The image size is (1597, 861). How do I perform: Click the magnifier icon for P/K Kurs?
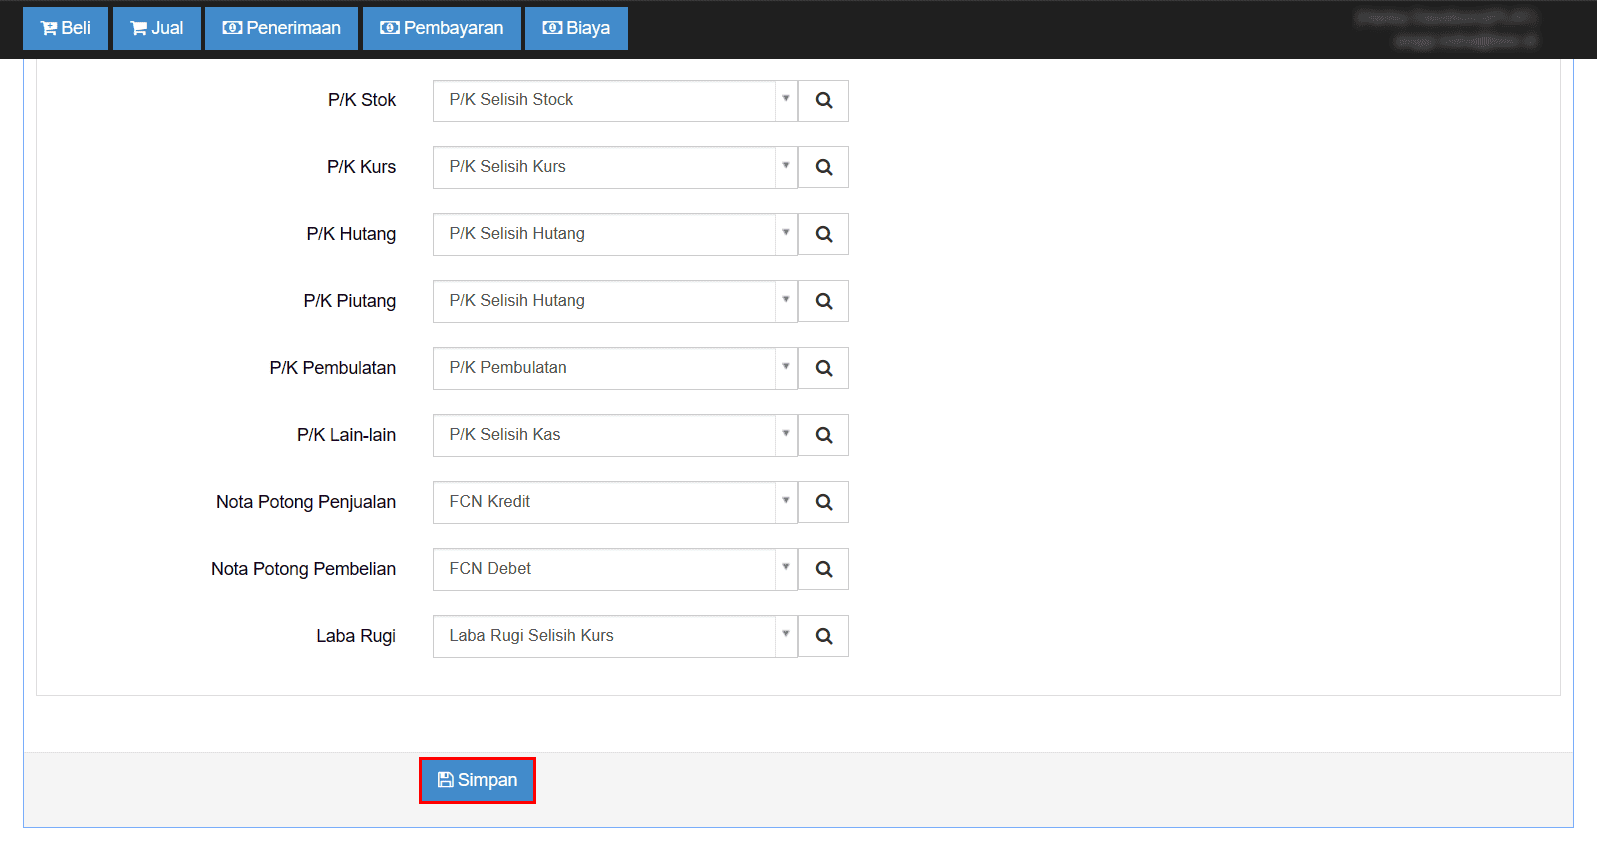coord(823,168)
